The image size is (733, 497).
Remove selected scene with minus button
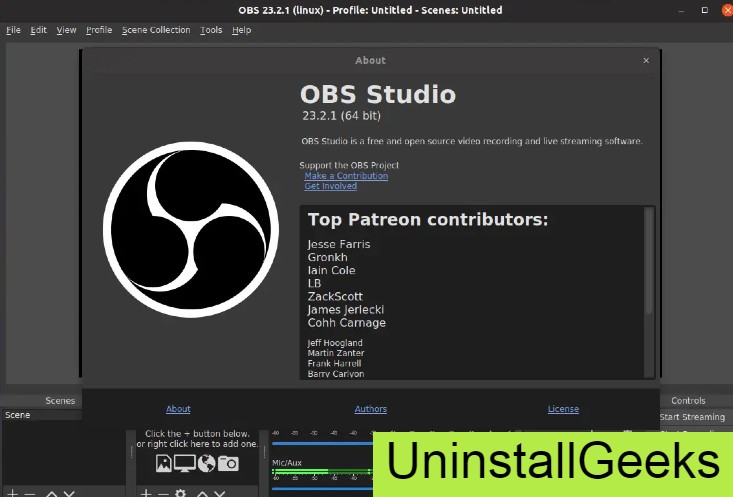(x=30, y=493)
